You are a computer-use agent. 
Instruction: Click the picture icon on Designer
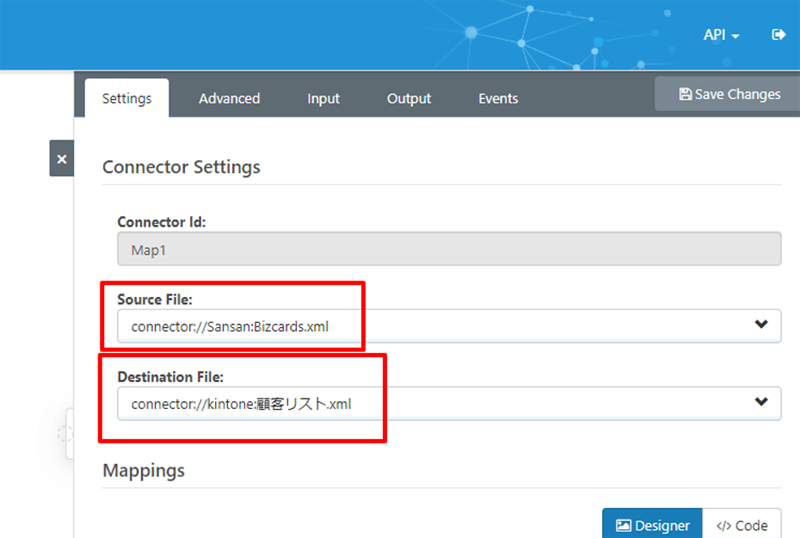pos(623,526)
